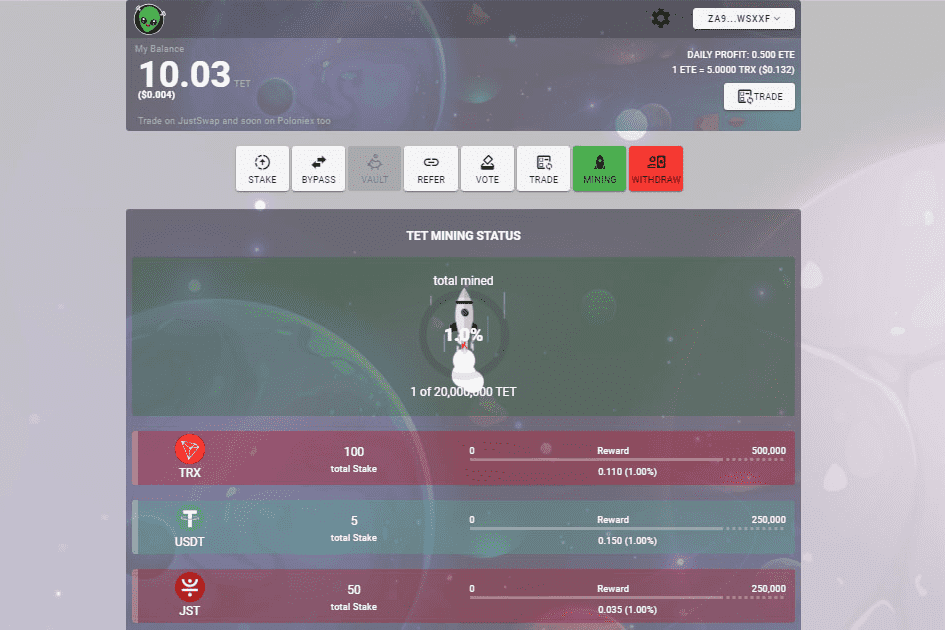
Task: Open the BYPASS feature
Action: 318,168
